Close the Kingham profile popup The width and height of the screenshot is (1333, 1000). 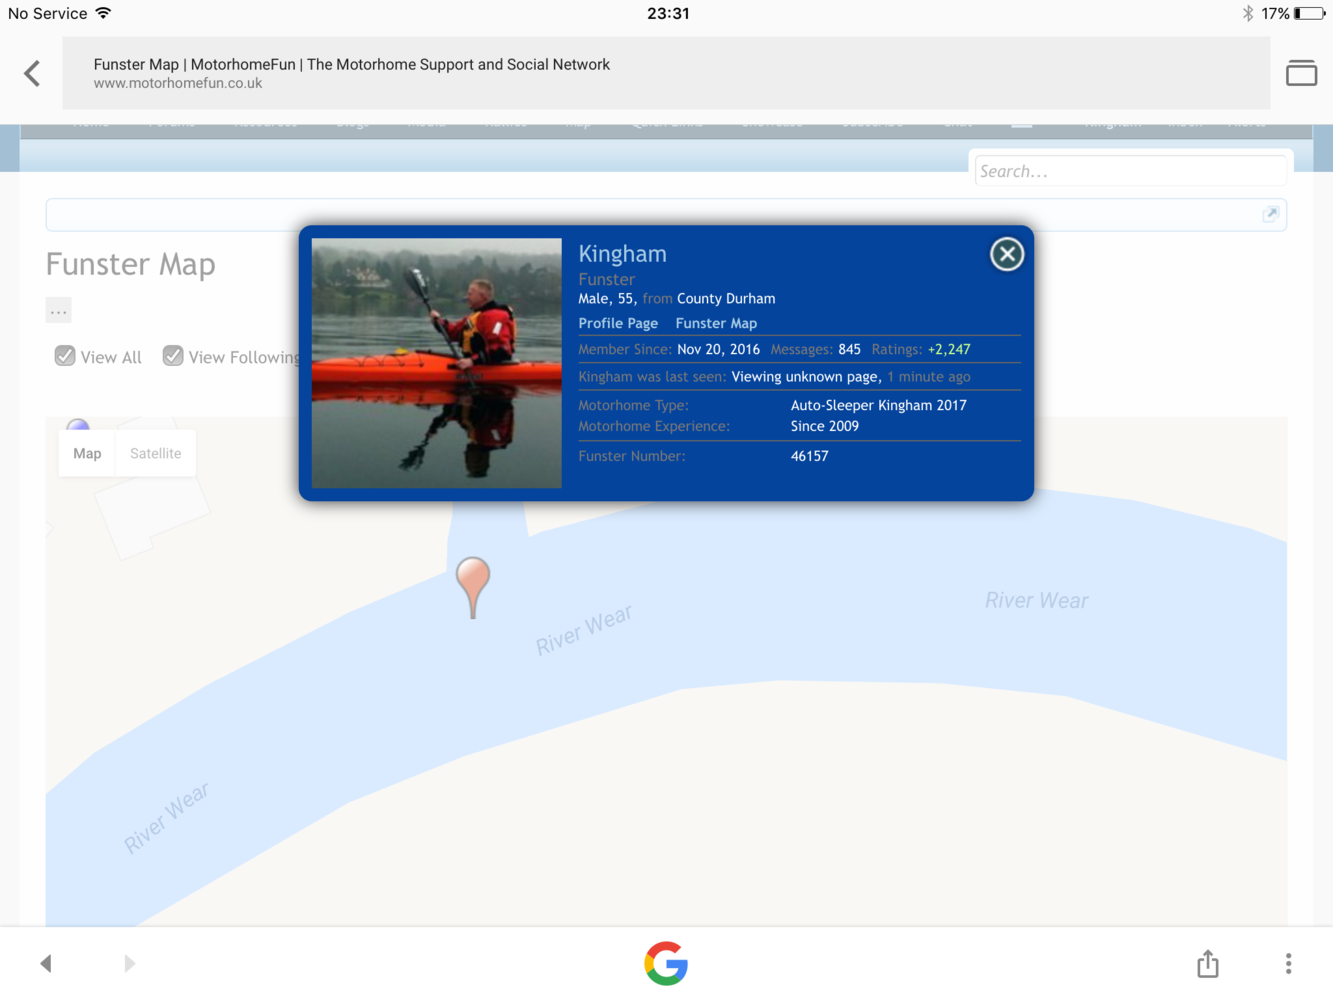(1007, 254)
